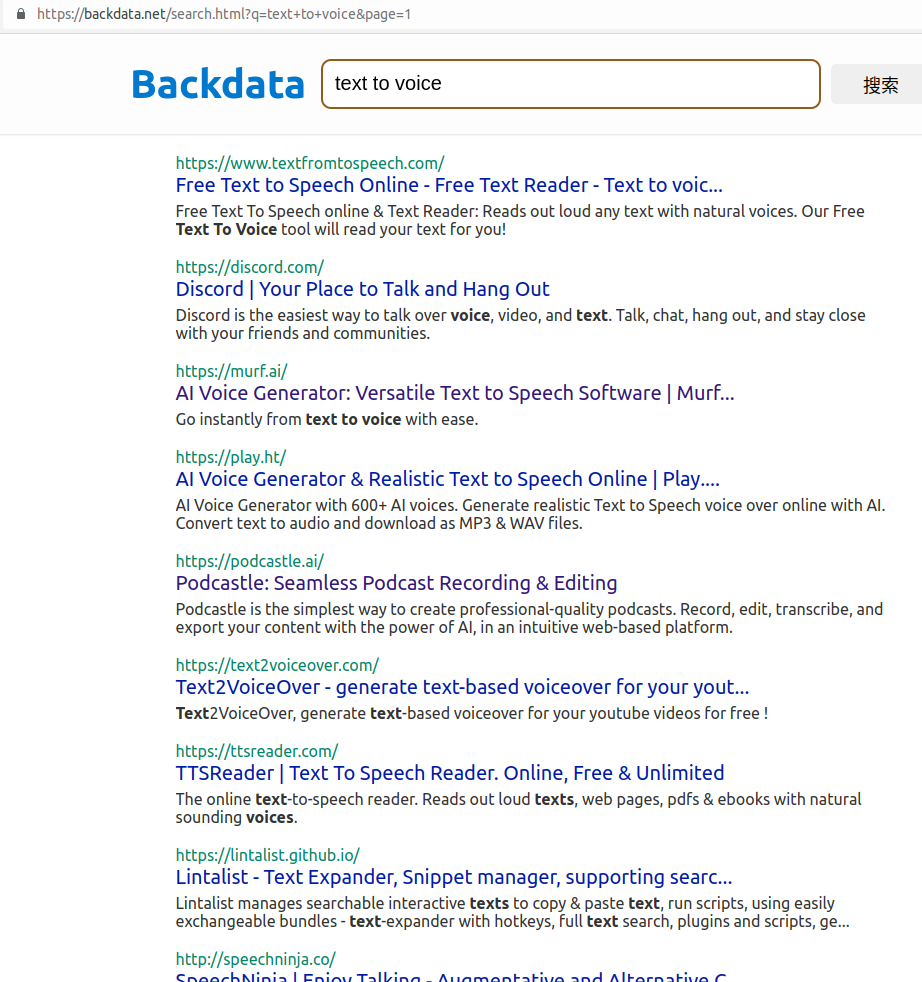Open 'Free Text to Speech Online' result
Screen dimensions: 922x982
coord(449,185)
